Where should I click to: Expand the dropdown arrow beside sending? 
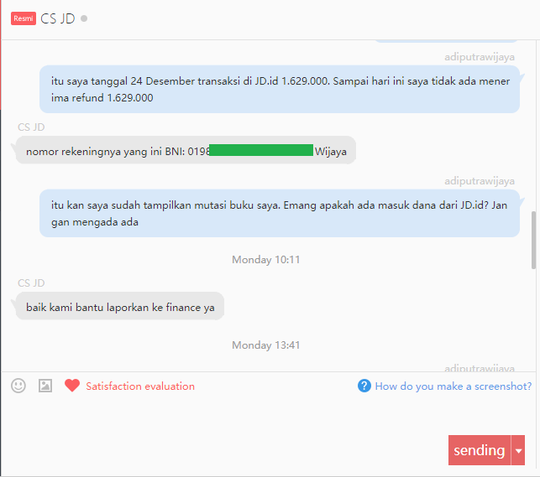(x=518, y=450)
